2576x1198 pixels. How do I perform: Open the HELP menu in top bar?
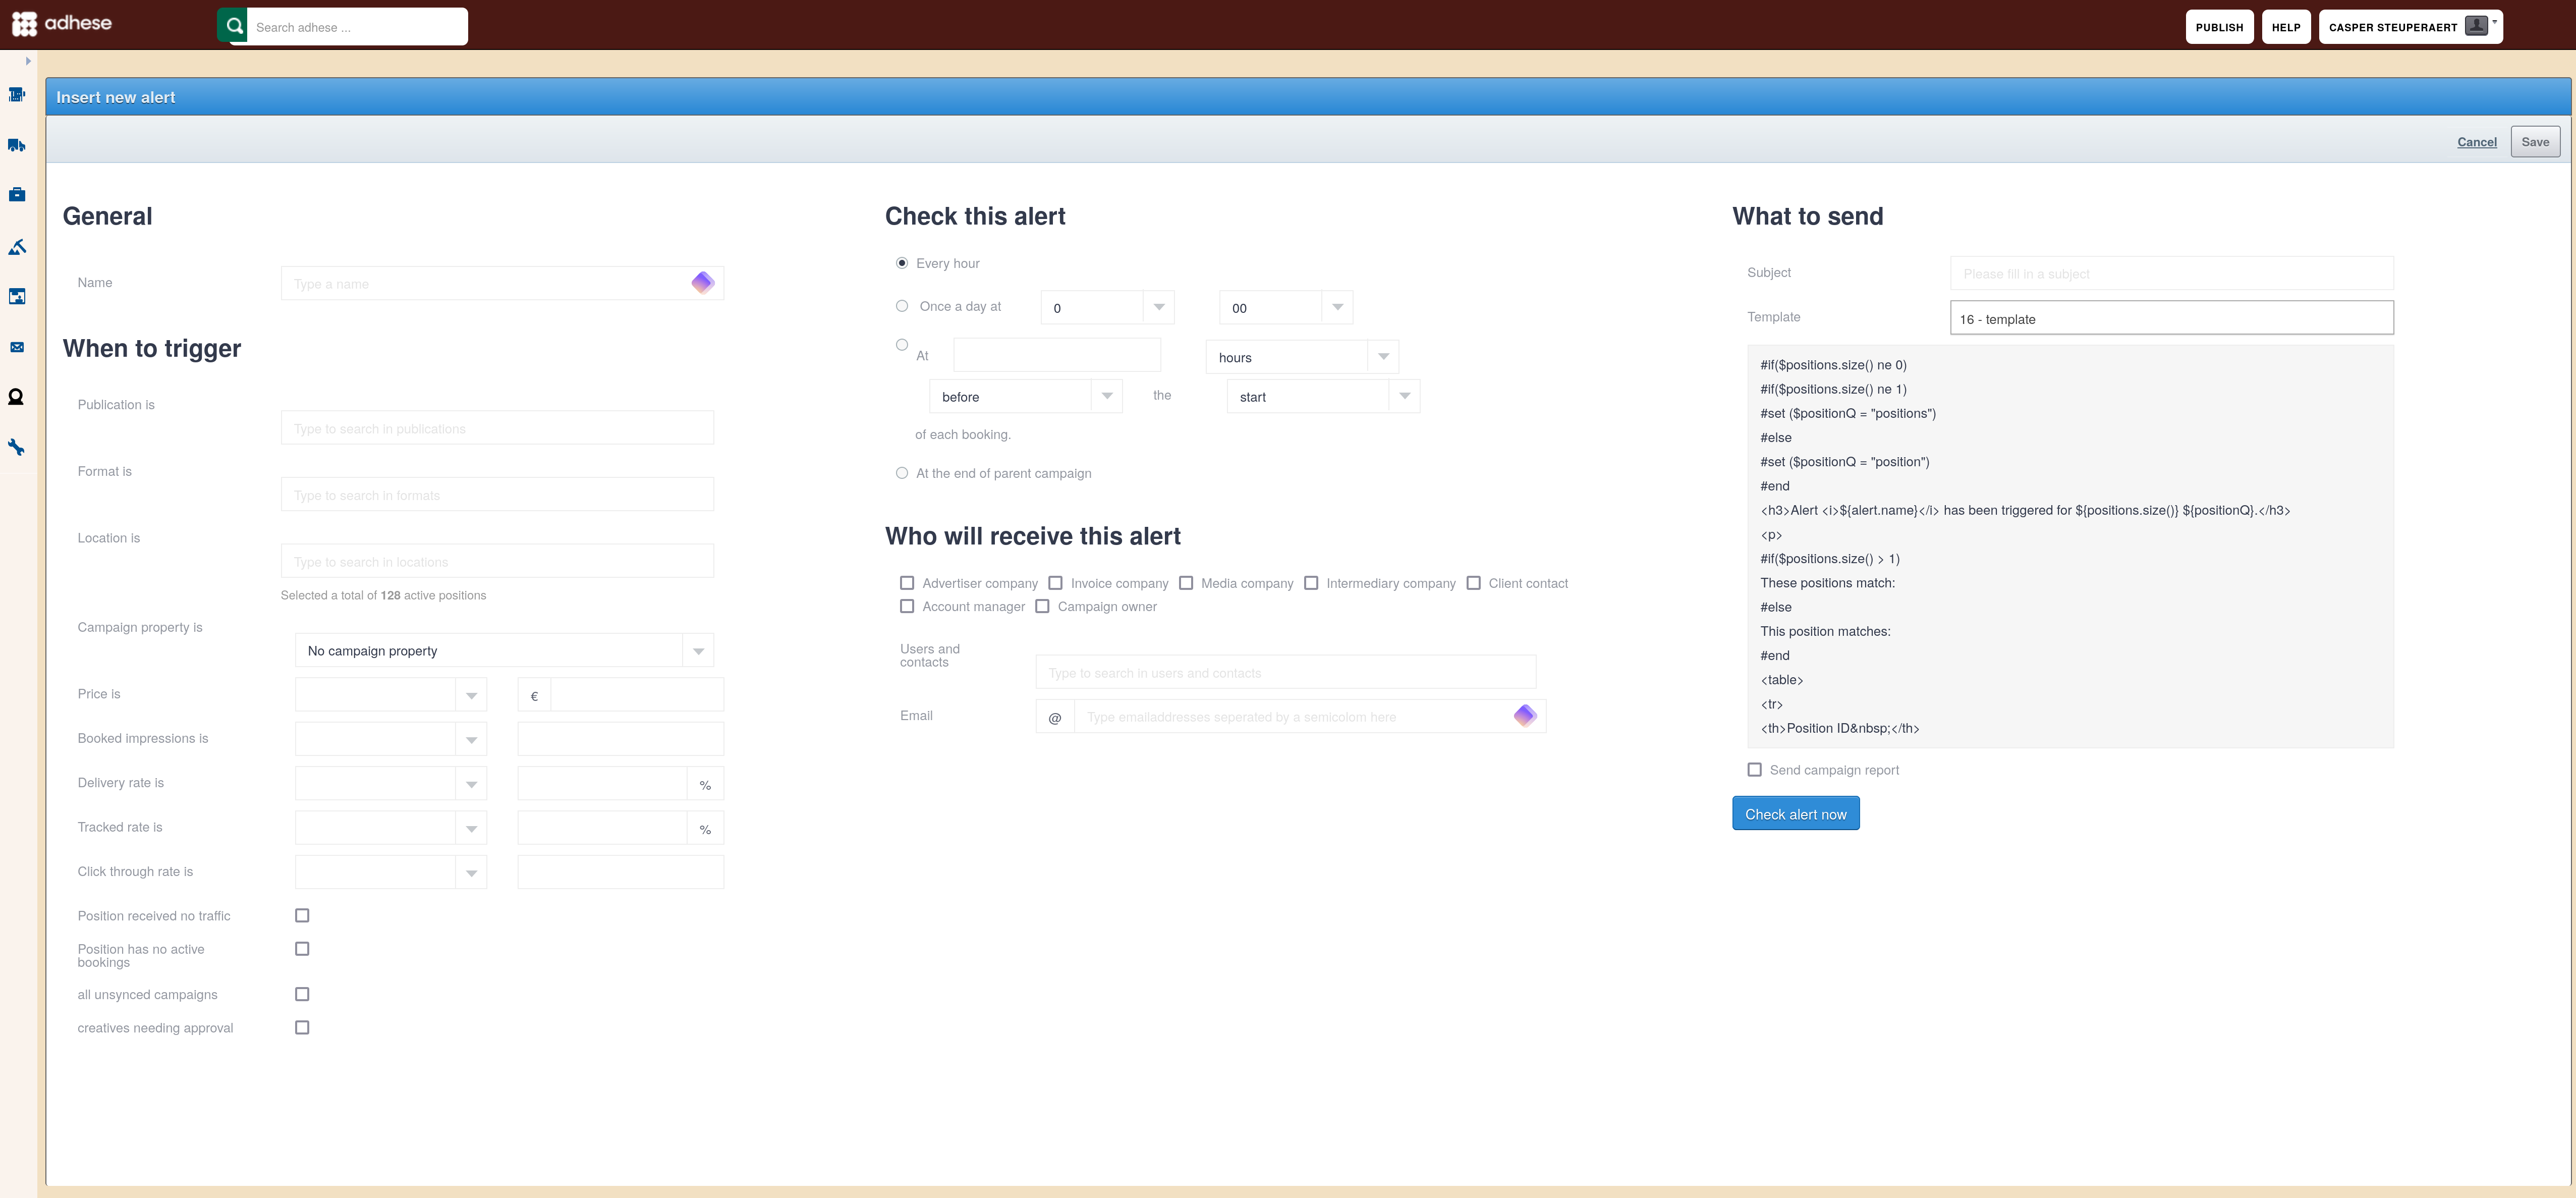point(2285,27)
